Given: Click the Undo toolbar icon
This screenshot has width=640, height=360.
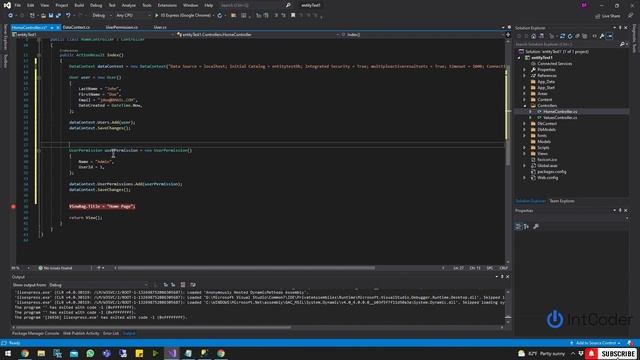Looking at the screenshot, I should pos(68,16).
